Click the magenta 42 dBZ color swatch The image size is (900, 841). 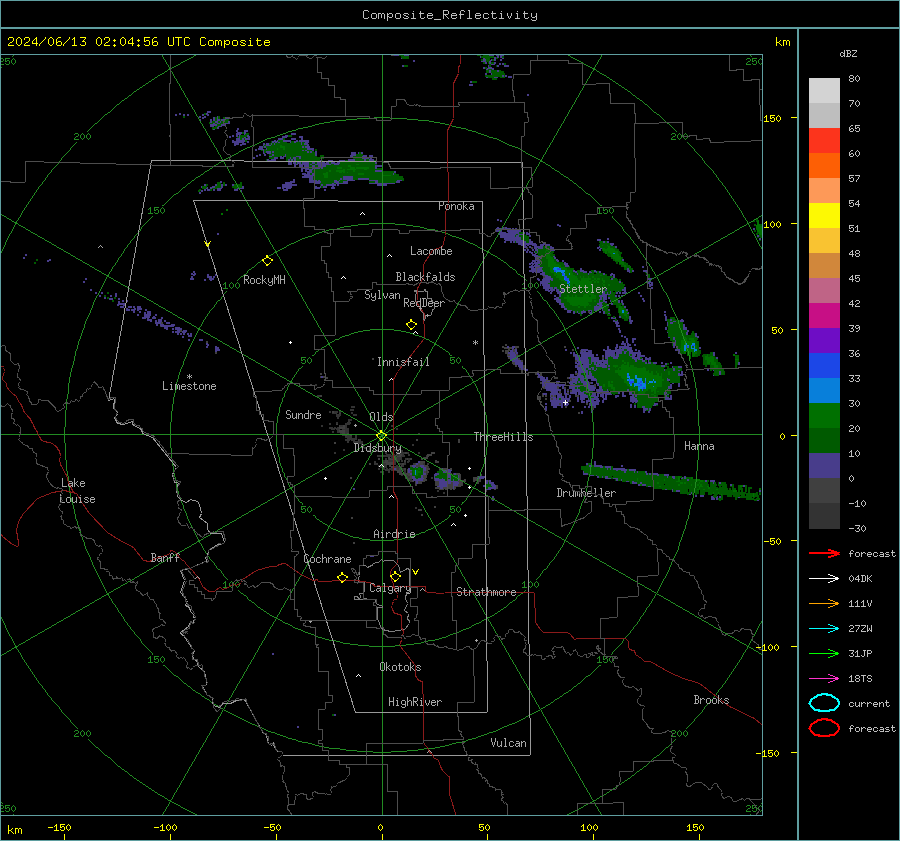[x=824, y=315]
